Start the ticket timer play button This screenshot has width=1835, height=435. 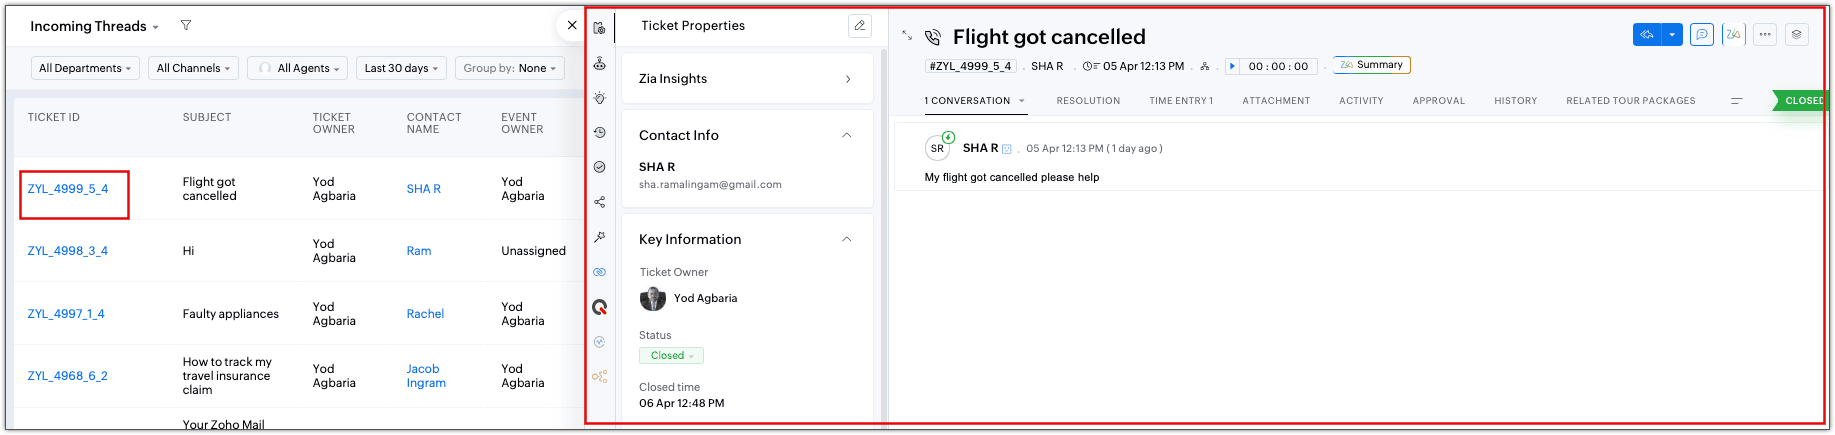(x=1232, y=66)
